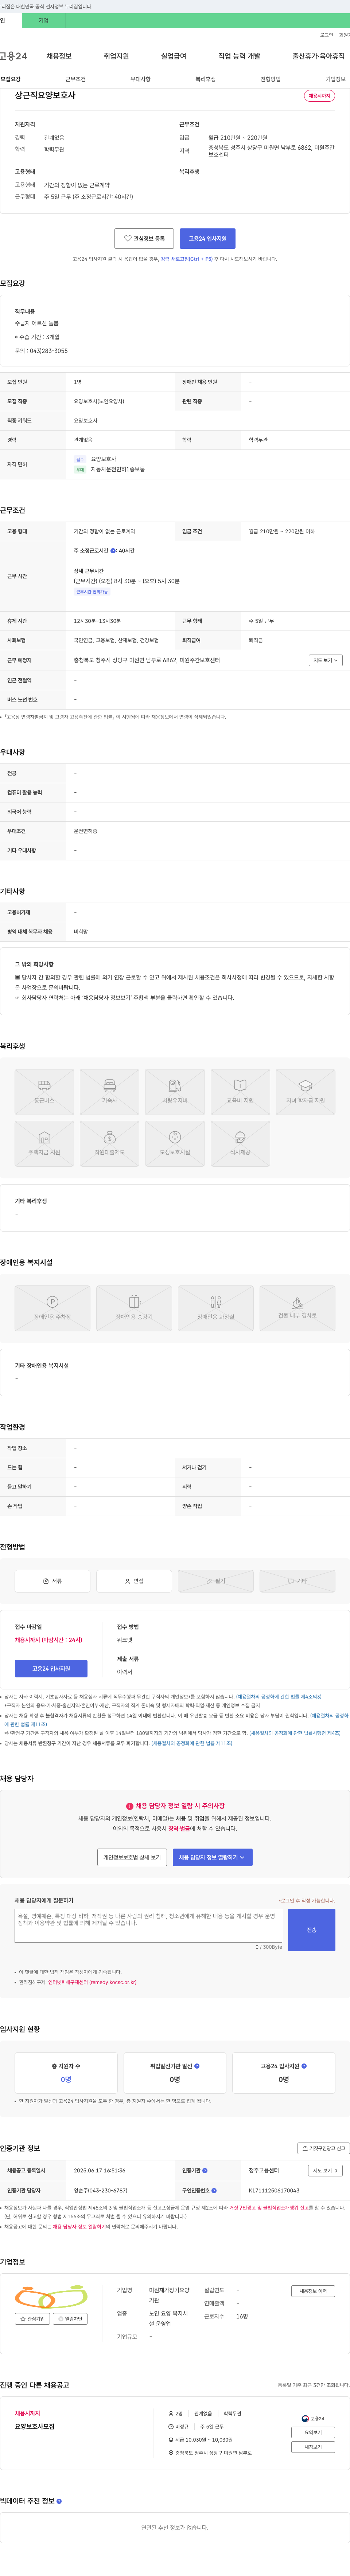Screen dimensions: 350x2576
Task: Click 고용24 입사지원 under 접수 마감일
Action: click(51, 1668)
